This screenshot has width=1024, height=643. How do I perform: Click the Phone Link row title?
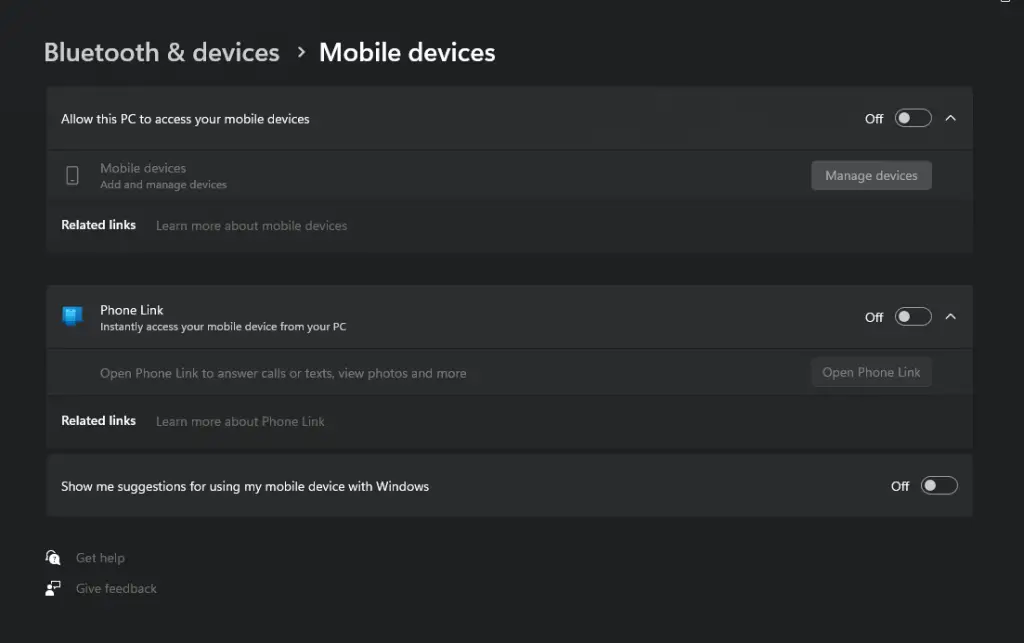(132, 310)
